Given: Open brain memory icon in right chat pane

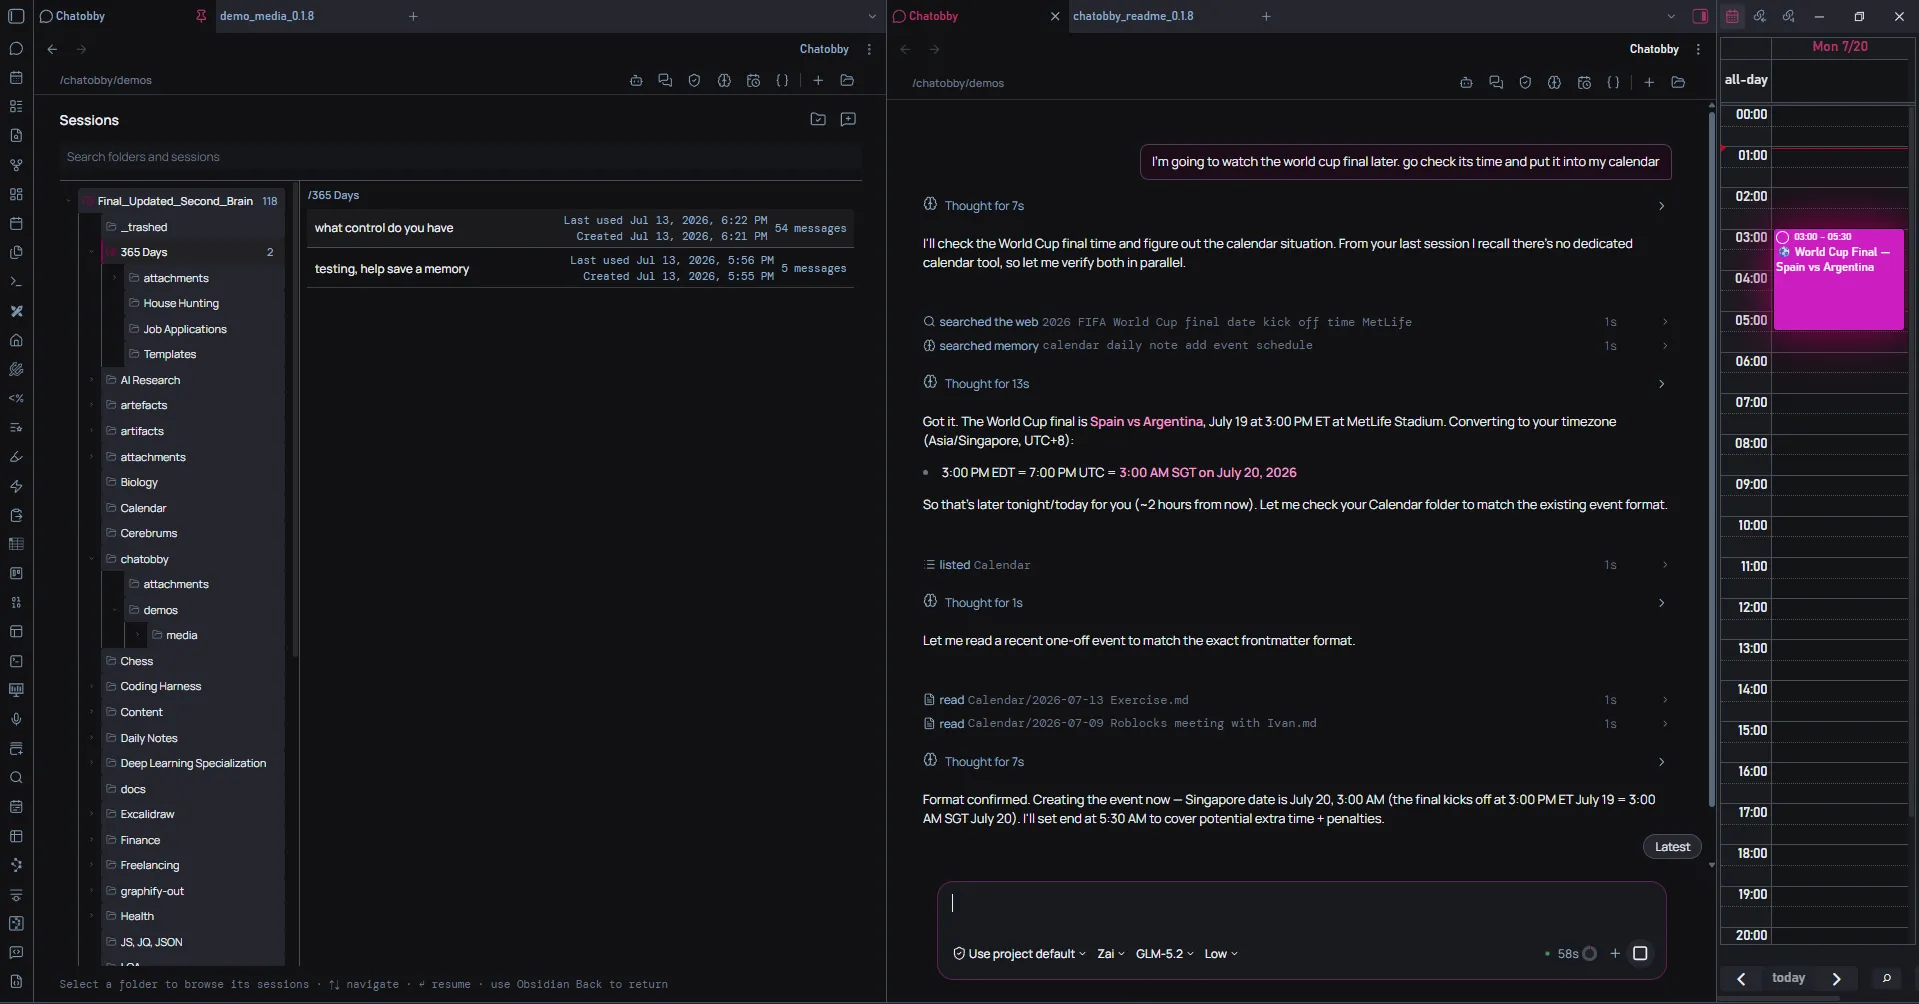Looking at the screenshot, I should [x=1554, y=83].
